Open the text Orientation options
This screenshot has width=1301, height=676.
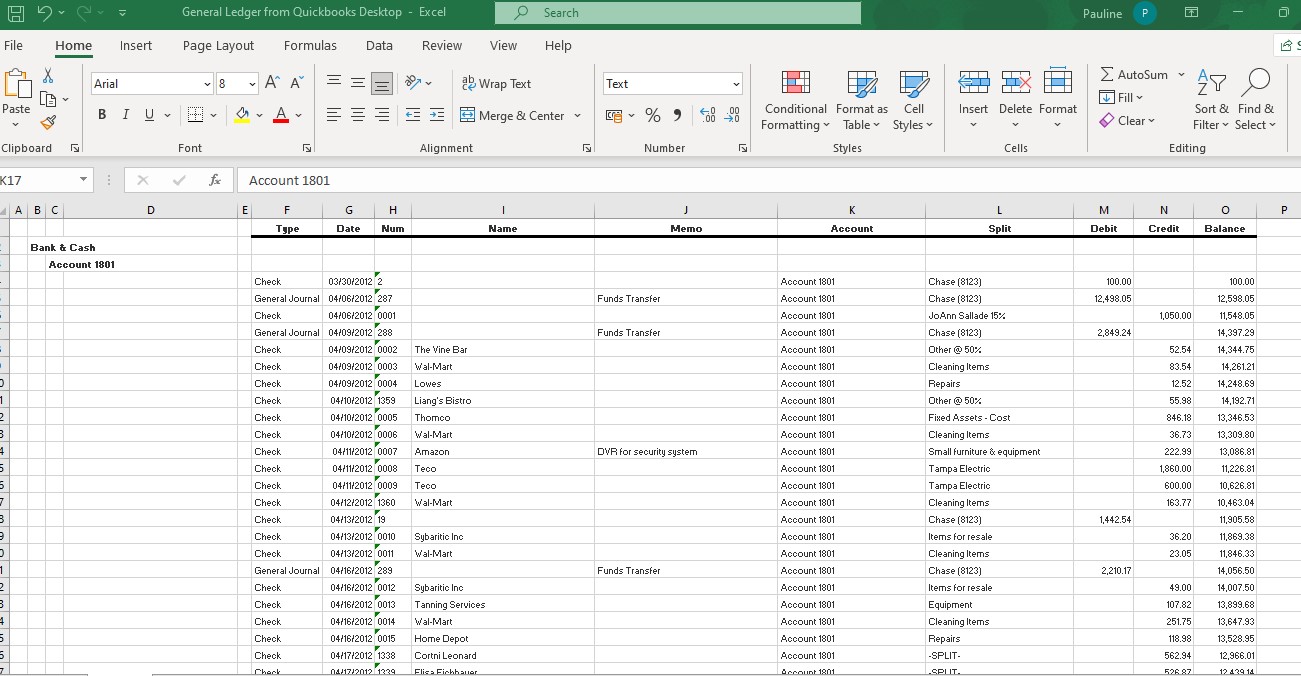pyautogui.click(x=419, y=84)
